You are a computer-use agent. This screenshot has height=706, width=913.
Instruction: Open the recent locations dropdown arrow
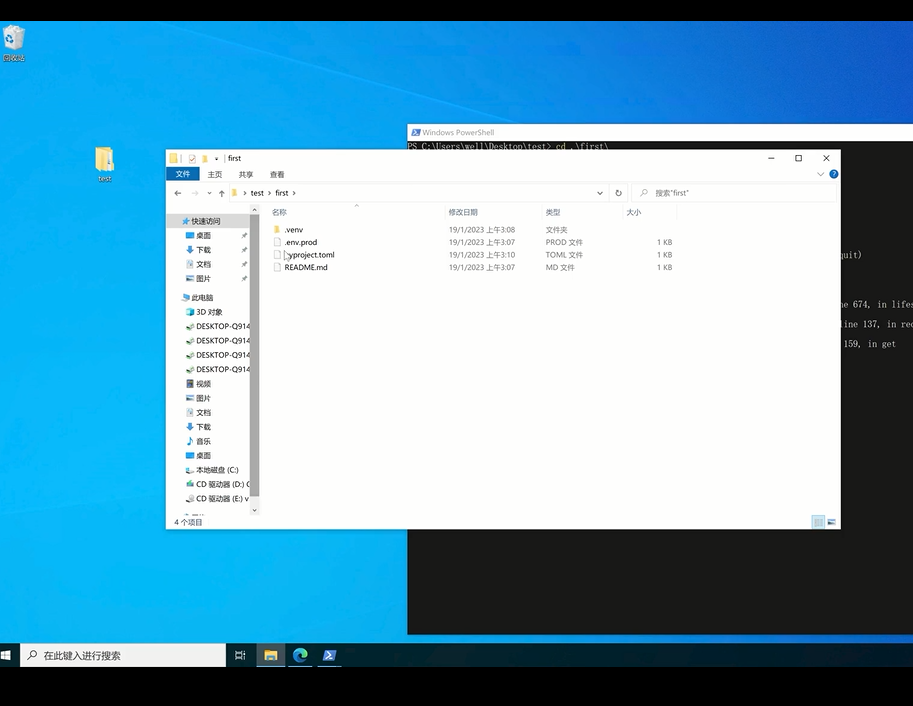tap(209, 193)
